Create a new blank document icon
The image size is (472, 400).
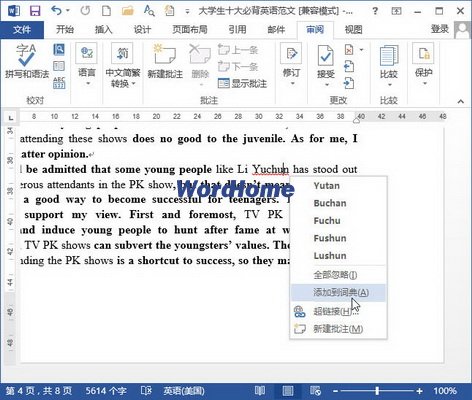[x=106, y=11]
